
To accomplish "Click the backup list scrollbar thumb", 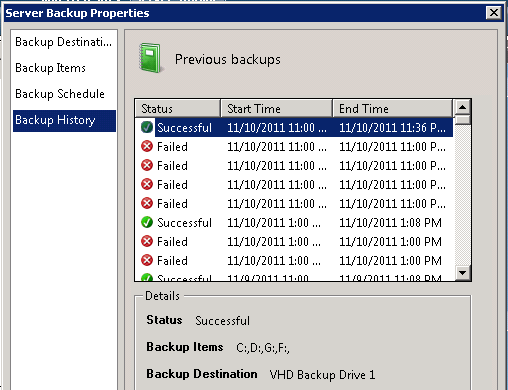I will [462, 120].
